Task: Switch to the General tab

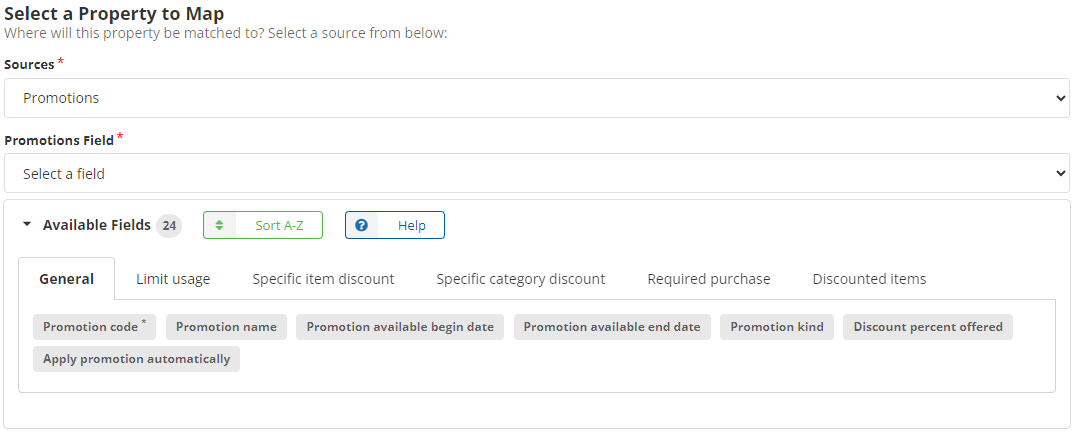Action: [67, 279]
